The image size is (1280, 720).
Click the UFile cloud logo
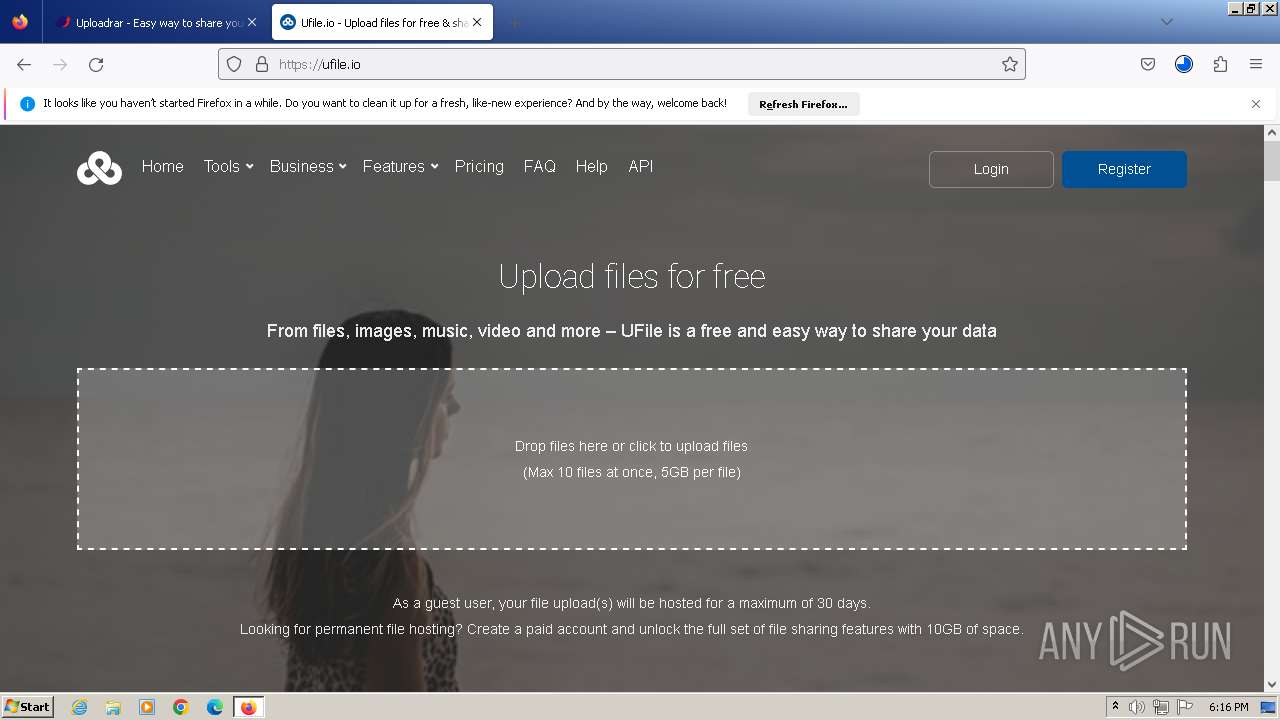click(99, 168)
